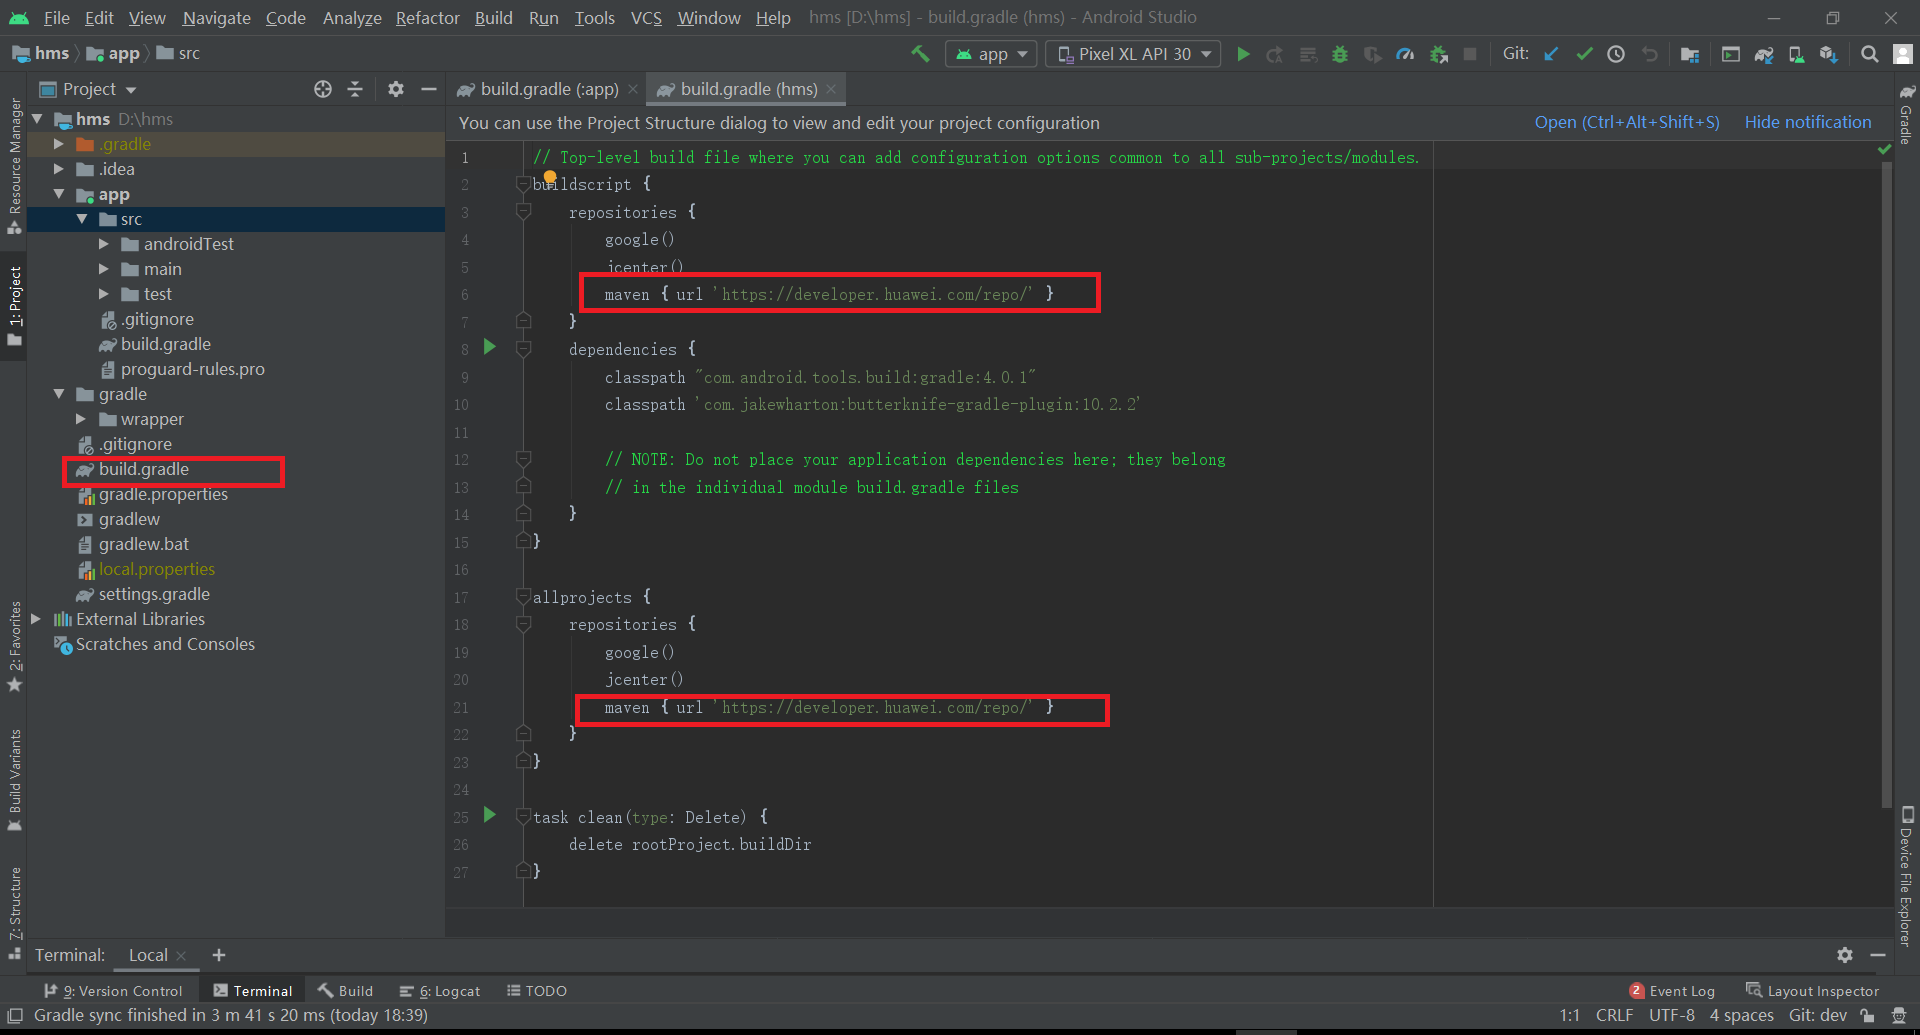Click locate opened file target icon
The image size is (1920, 1035).
point(323,89)
